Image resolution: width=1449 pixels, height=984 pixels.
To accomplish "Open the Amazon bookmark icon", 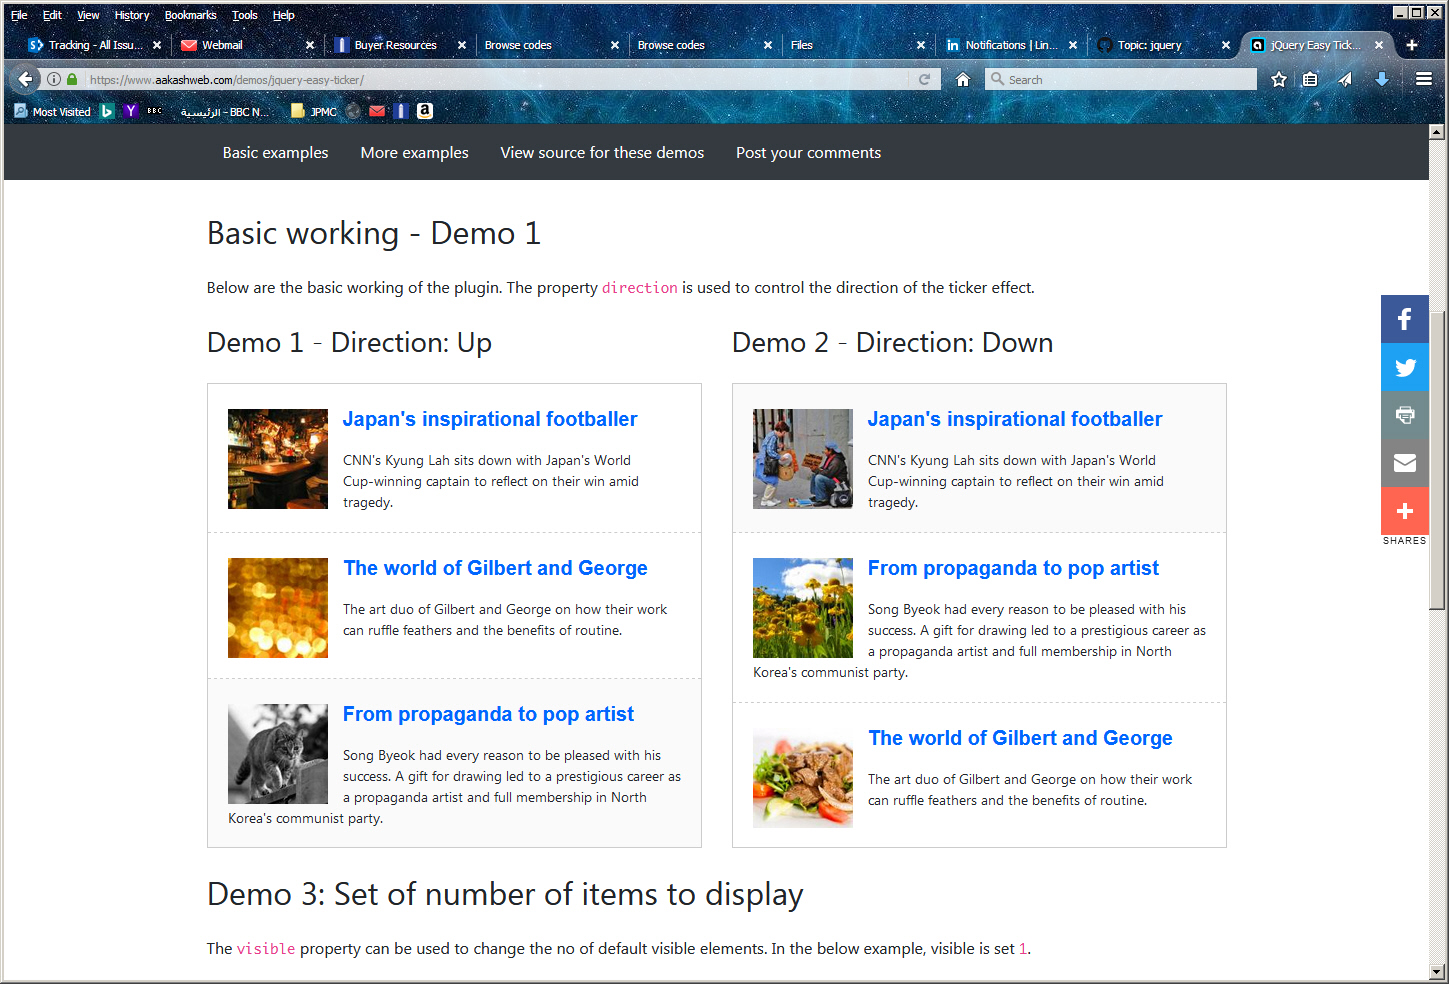I will [425, 112].
